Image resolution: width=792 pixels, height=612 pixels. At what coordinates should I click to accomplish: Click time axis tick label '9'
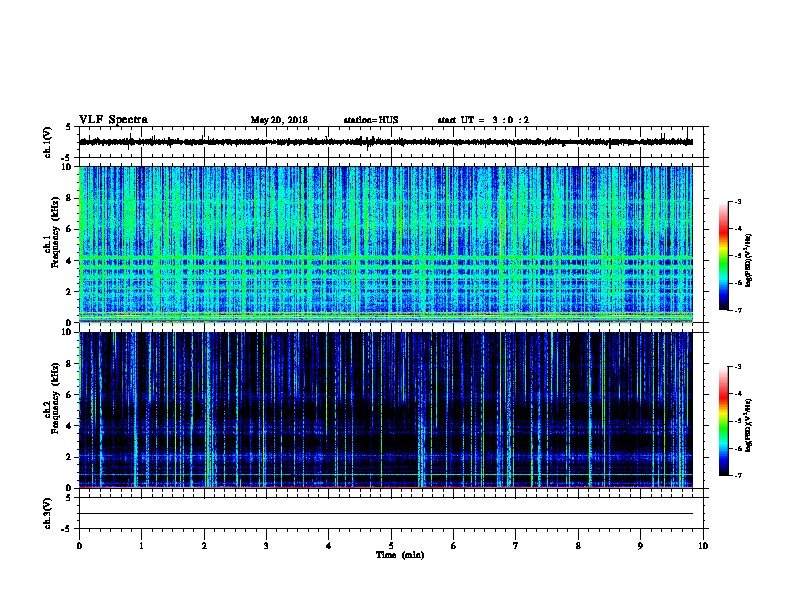click(640, 546)
